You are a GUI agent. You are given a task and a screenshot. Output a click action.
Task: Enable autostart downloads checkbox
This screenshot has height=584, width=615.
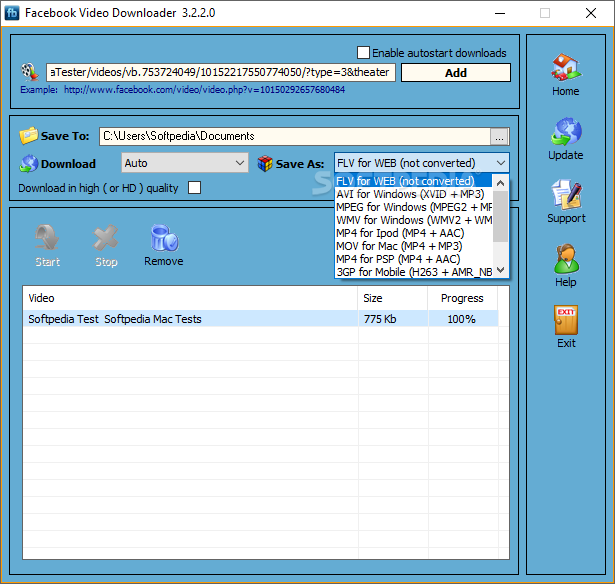[363, 53]
